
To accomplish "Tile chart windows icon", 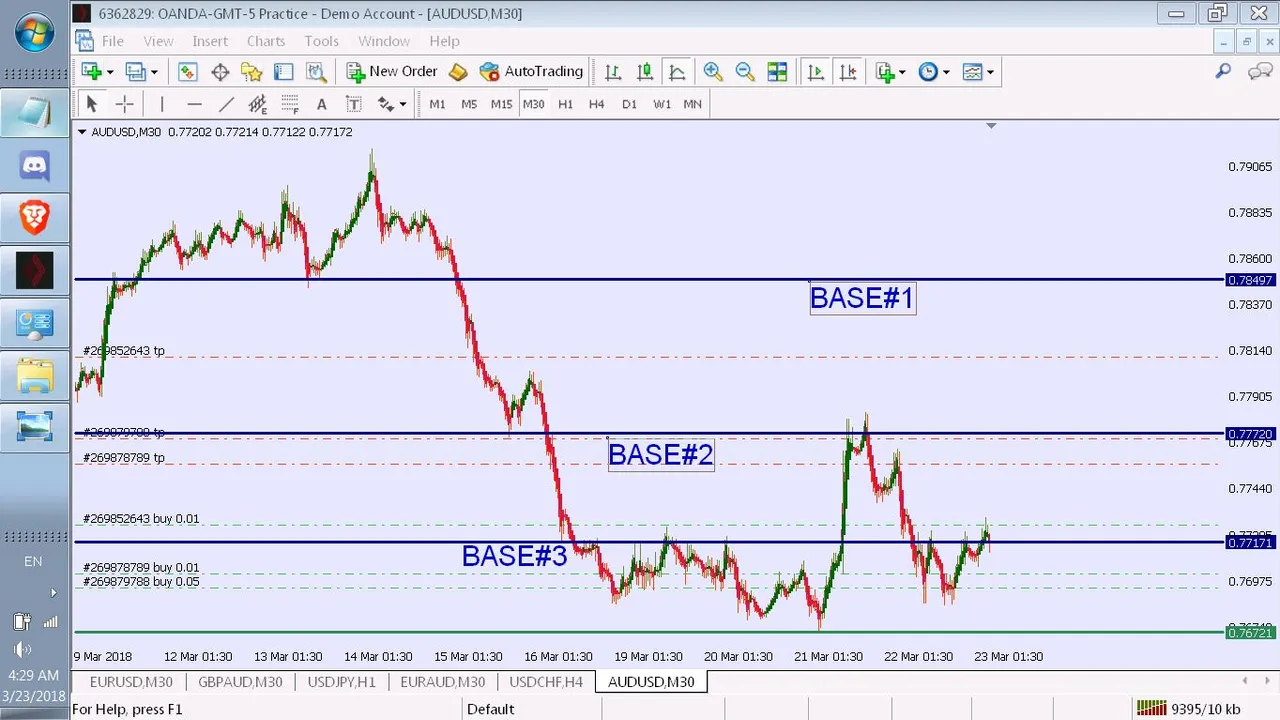I will pyautogui.click(x=777, y=71).
